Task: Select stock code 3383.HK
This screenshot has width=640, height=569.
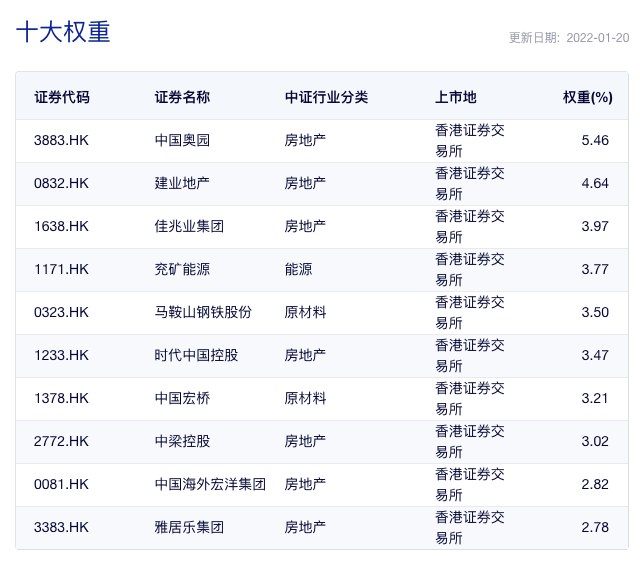Action: [x=61, y=527]
